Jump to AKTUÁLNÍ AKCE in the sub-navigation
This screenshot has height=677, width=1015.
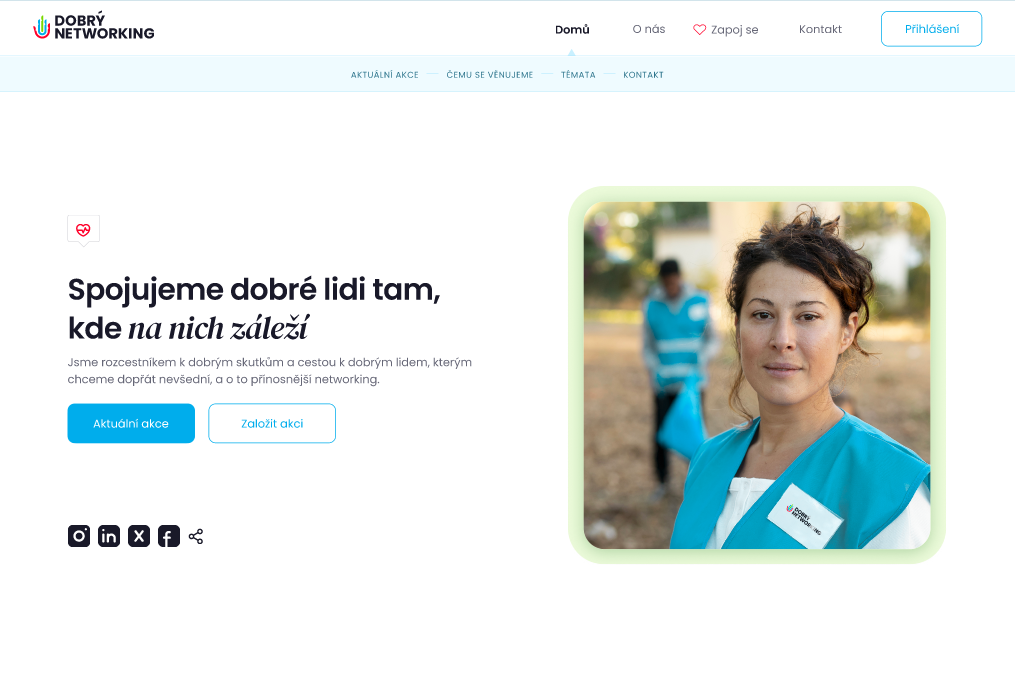click(x=385, y=75)
